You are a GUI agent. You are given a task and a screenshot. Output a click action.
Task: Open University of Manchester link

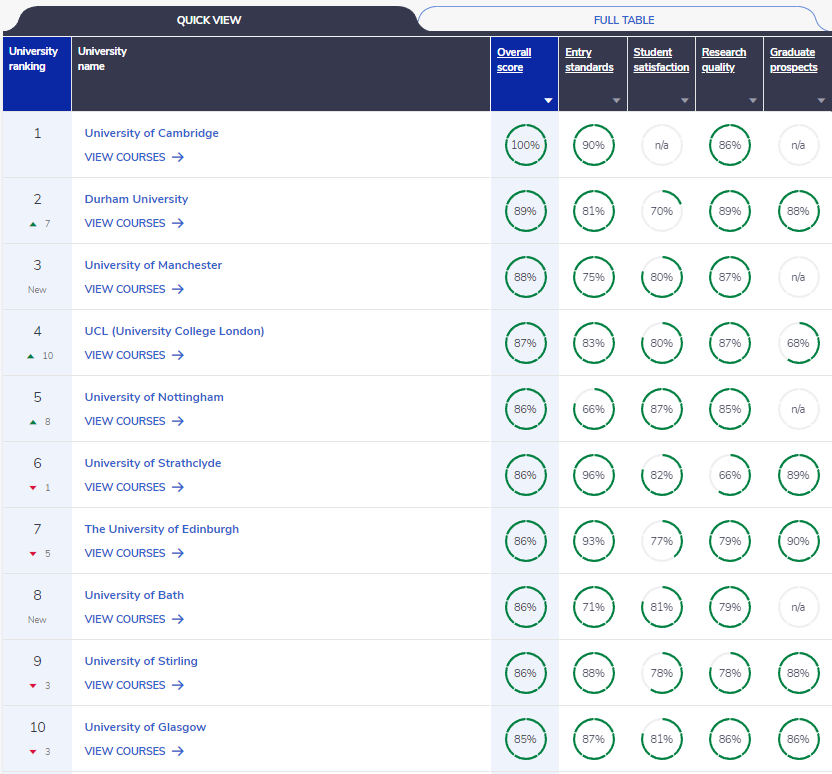[x=153, y=265]
